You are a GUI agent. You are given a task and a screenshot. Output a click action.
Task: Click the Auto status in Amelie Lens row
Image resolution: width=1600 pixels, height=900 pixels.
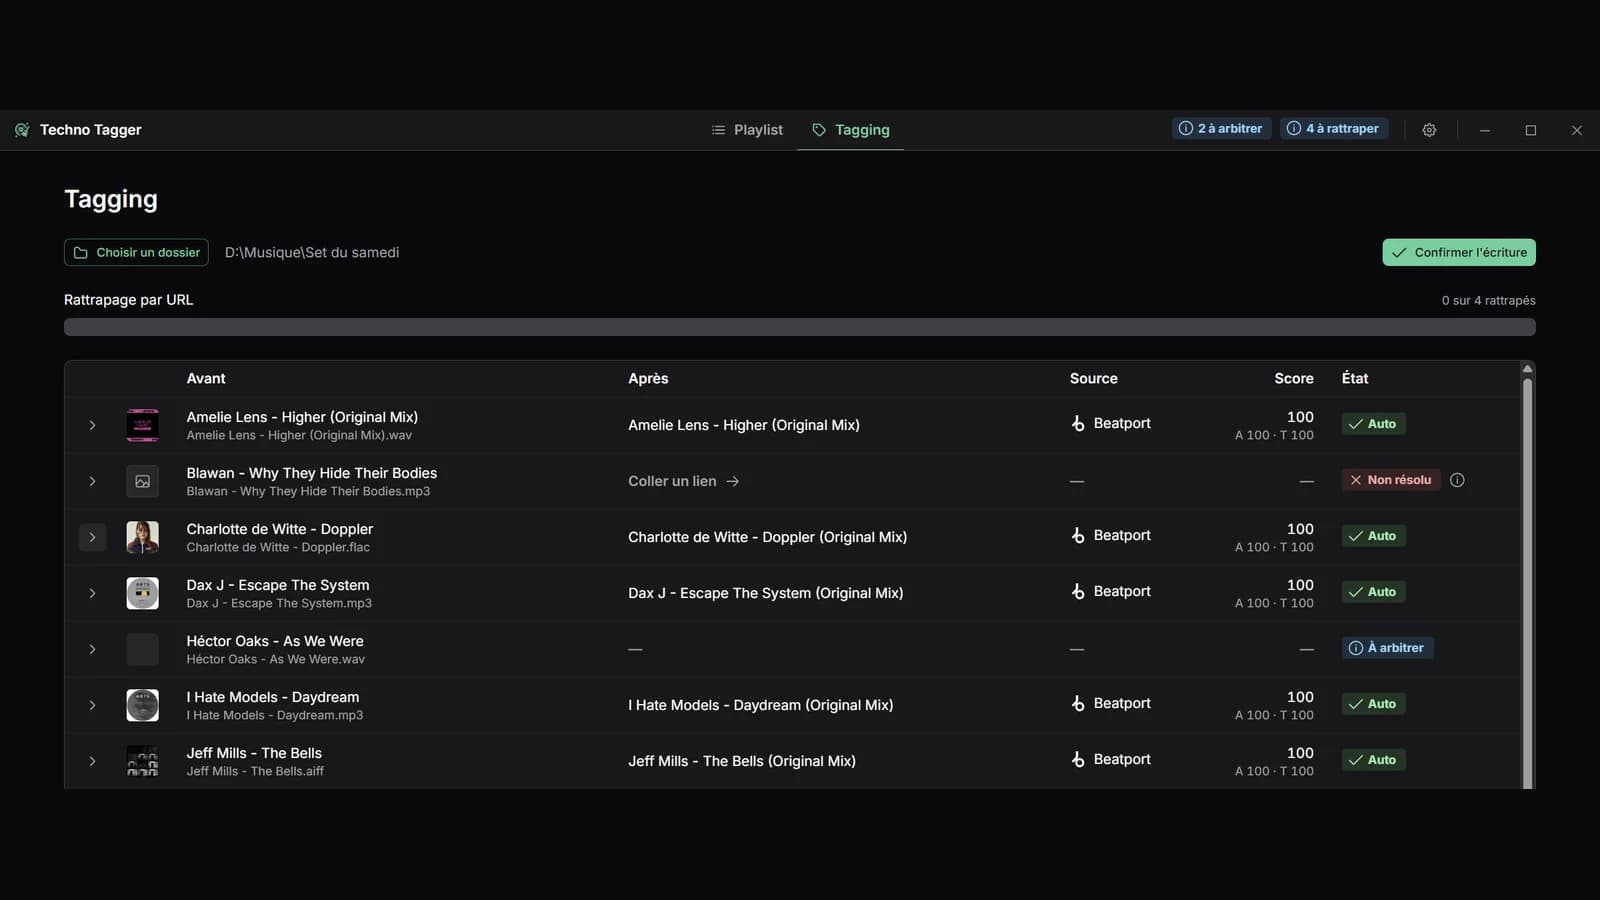[1373, 424]
